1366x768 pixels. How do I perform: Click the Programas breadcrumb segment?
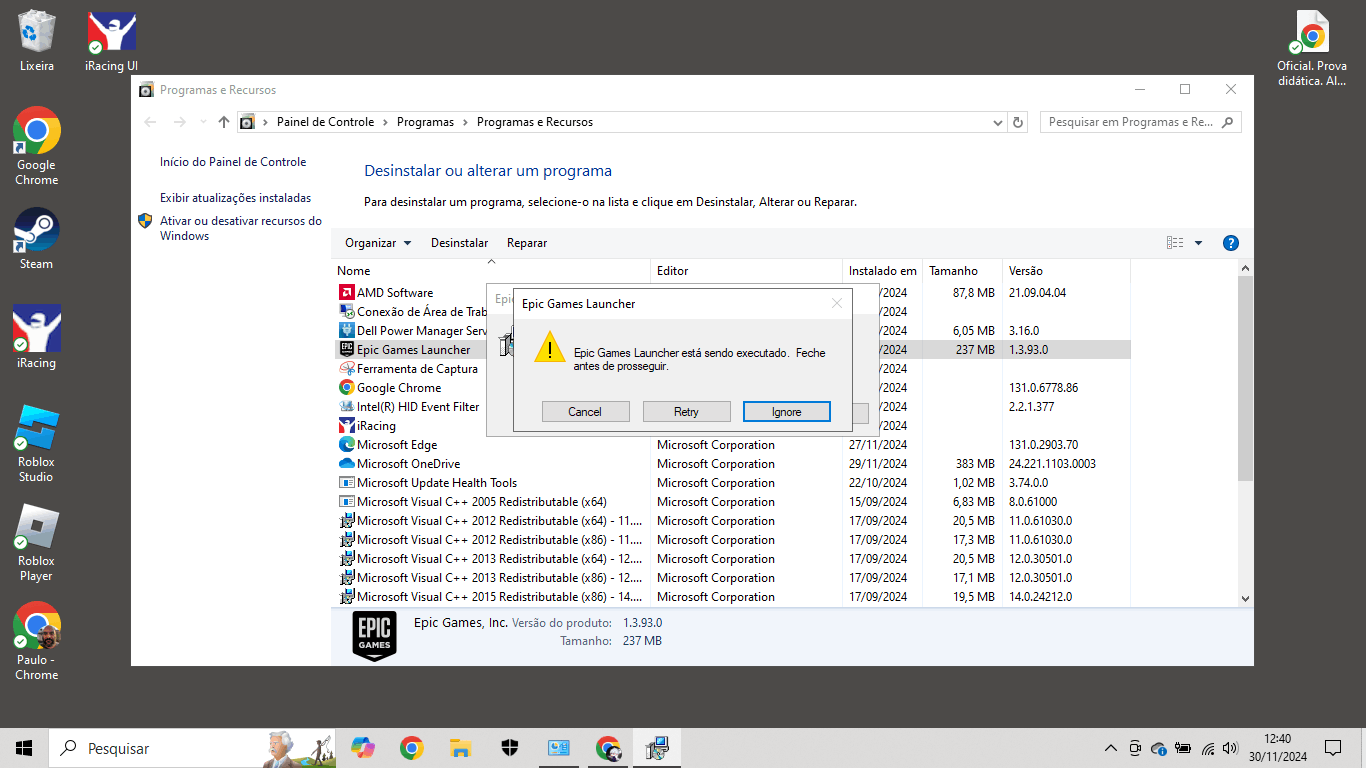(x=425, y=122)
